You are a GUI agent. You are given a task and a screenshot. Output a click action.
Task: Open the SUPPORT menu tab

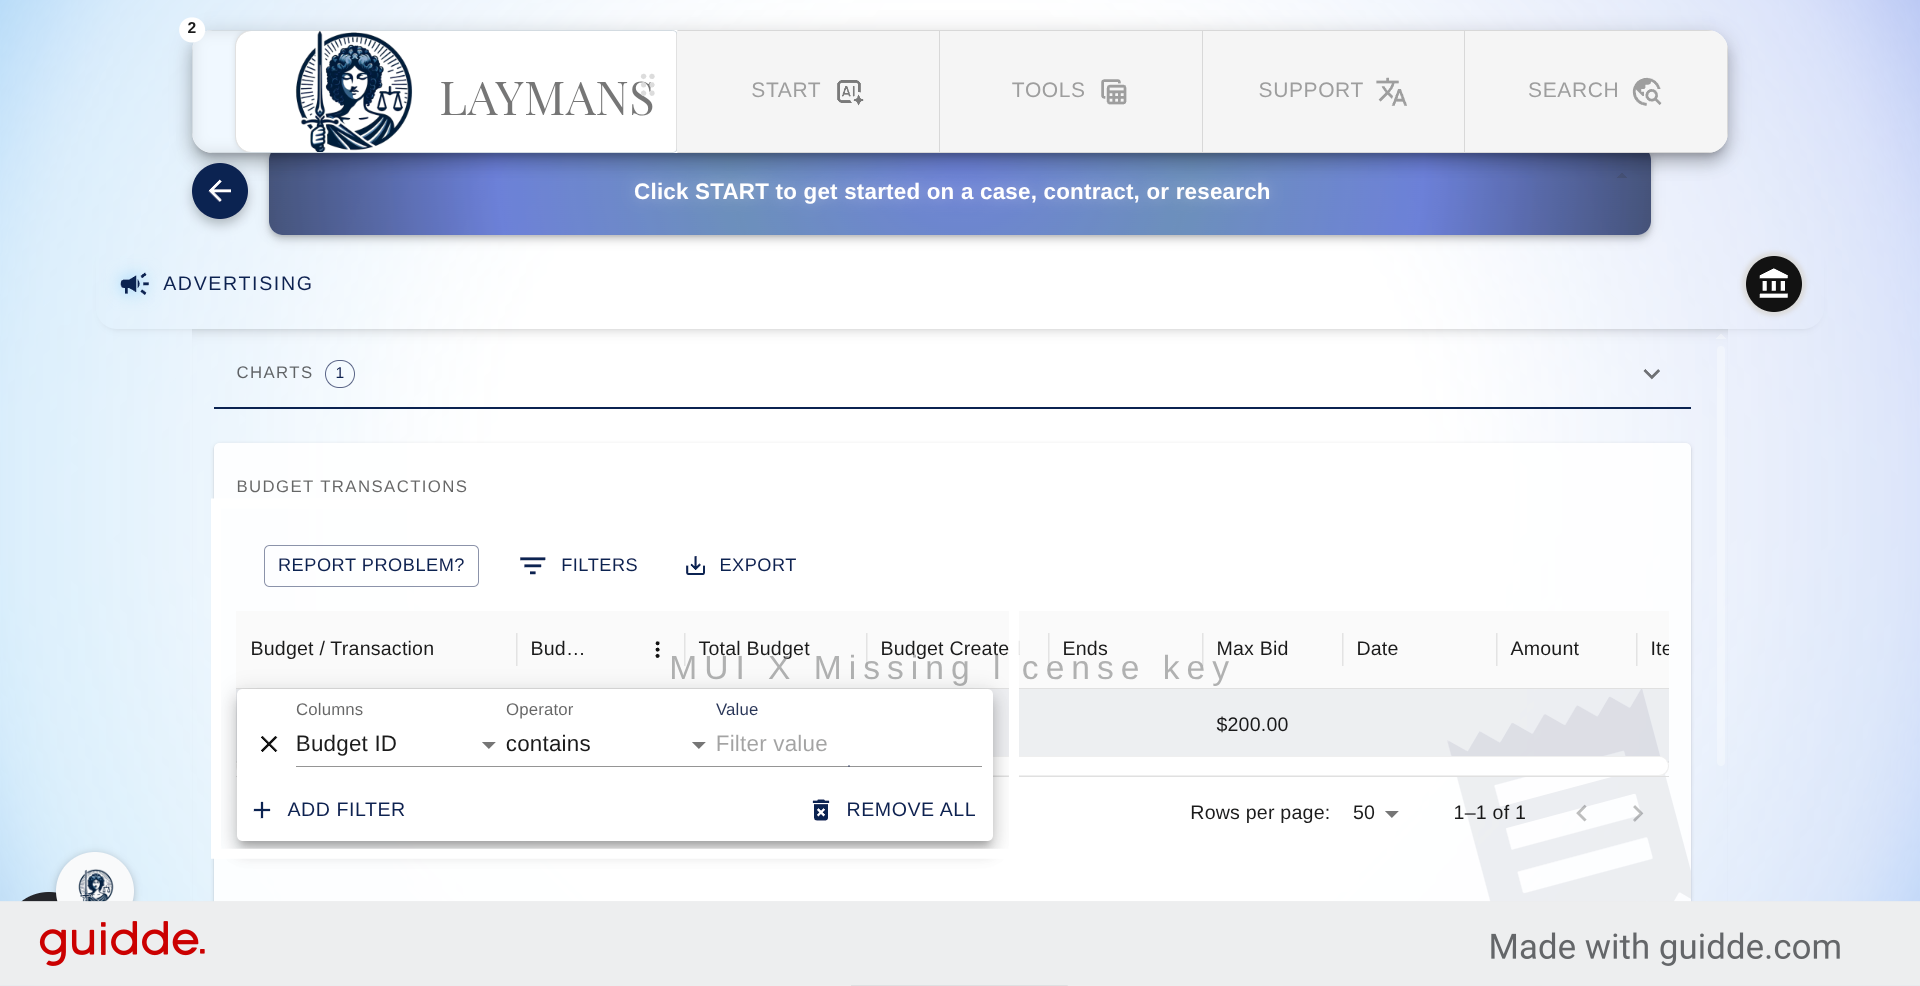pyautogui.click(x=1332, y=91)
